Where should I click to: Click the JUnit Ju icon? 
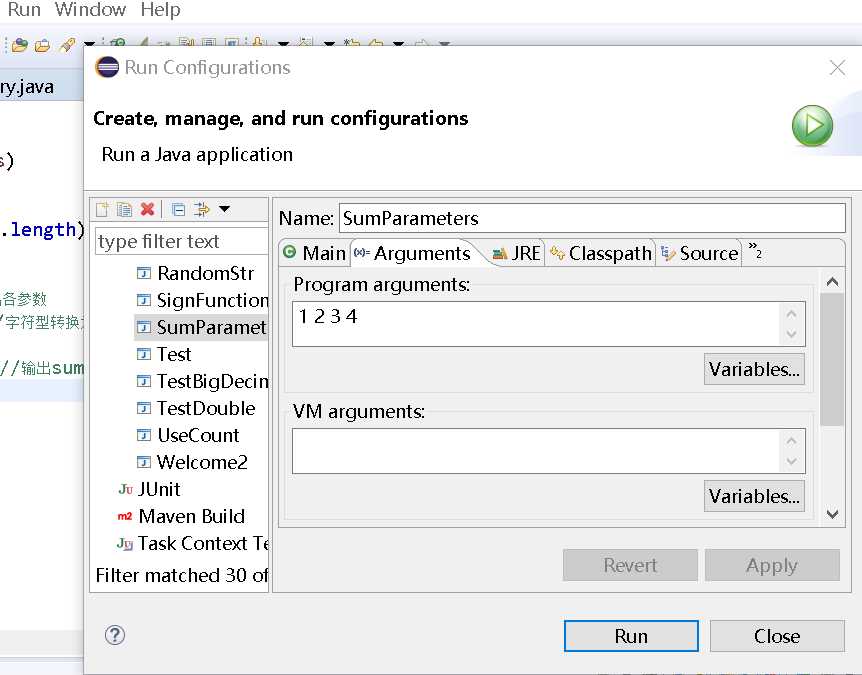125,489
